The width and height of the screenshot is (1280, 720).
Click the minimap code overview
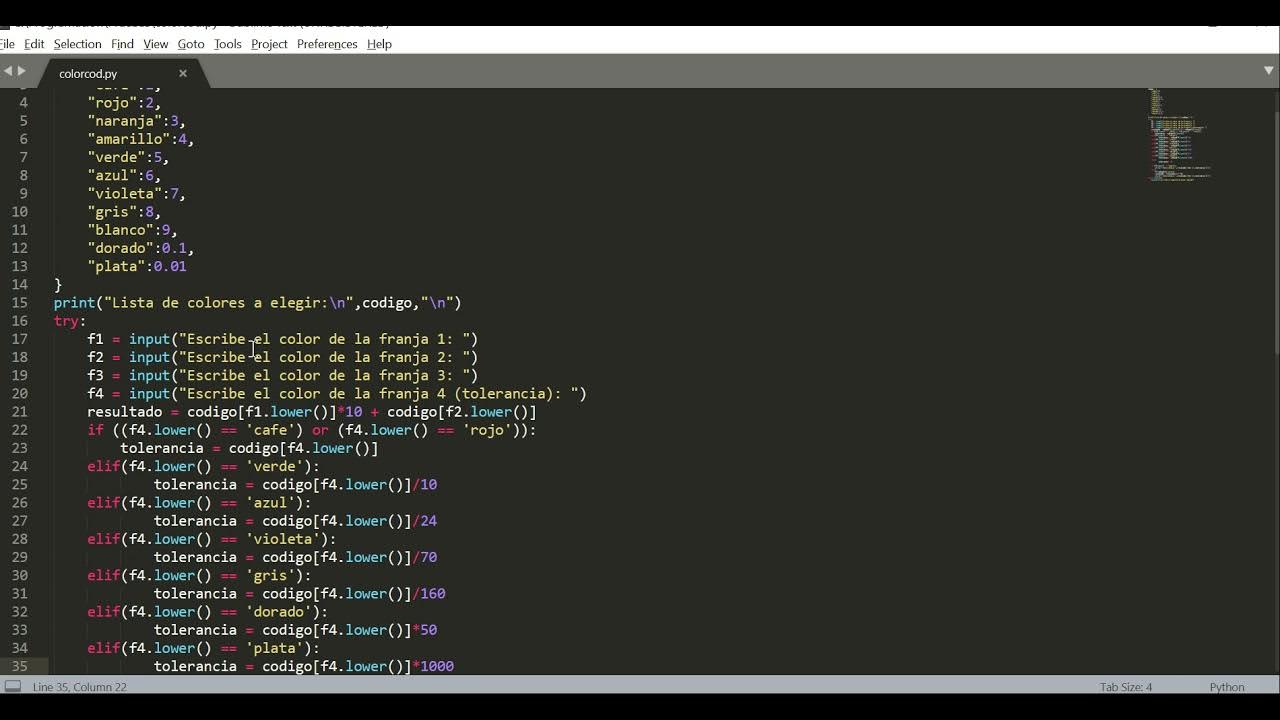tap(1180, 135)
